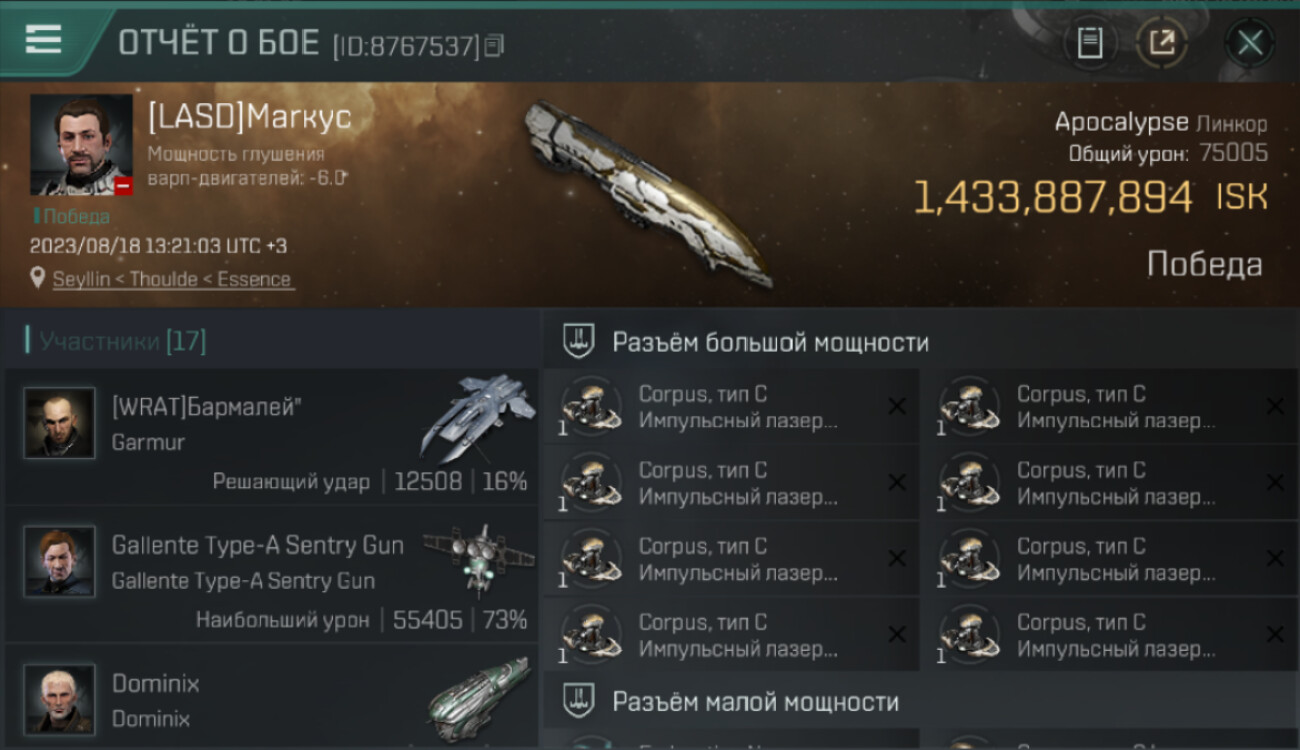
Task: Expand the Разъём малой мощности section
Action: 920,701
